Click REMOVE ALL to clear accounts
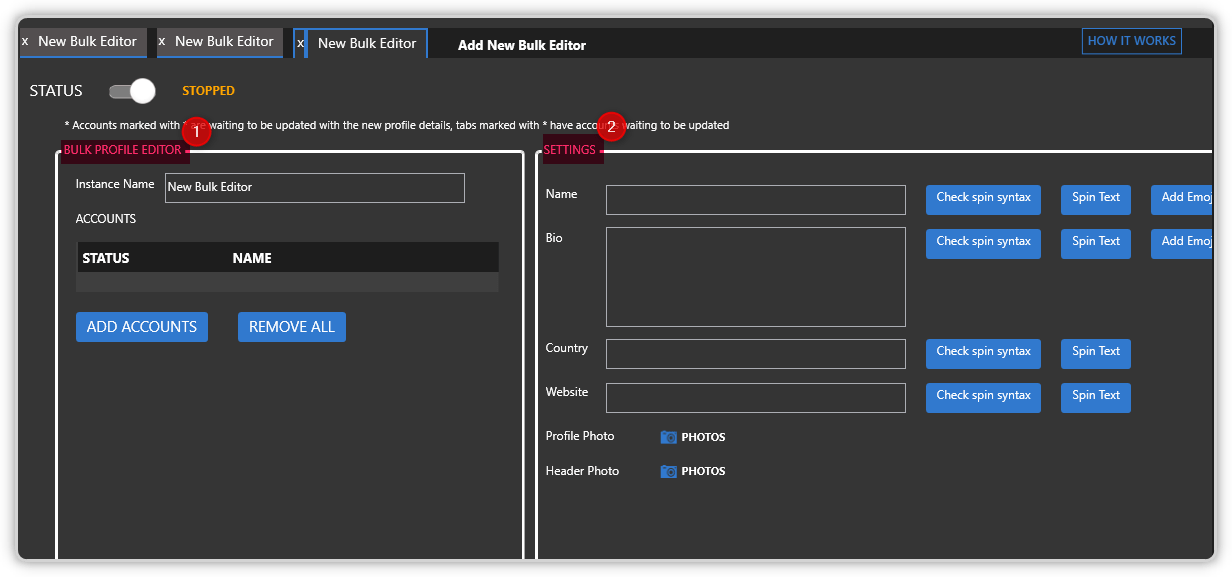The height and width of the screenshot is (577, 1232). coord(291,326)
